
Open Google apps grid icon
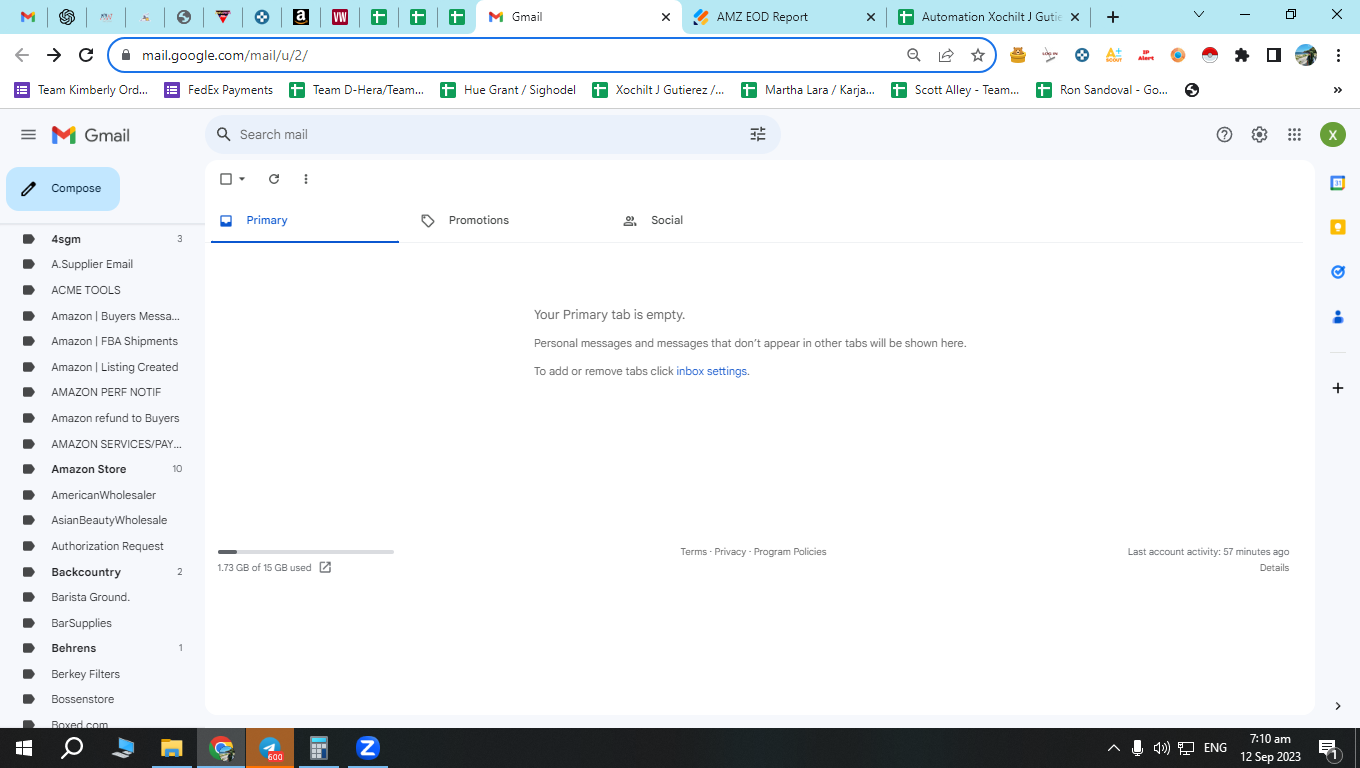[1294, 135]
